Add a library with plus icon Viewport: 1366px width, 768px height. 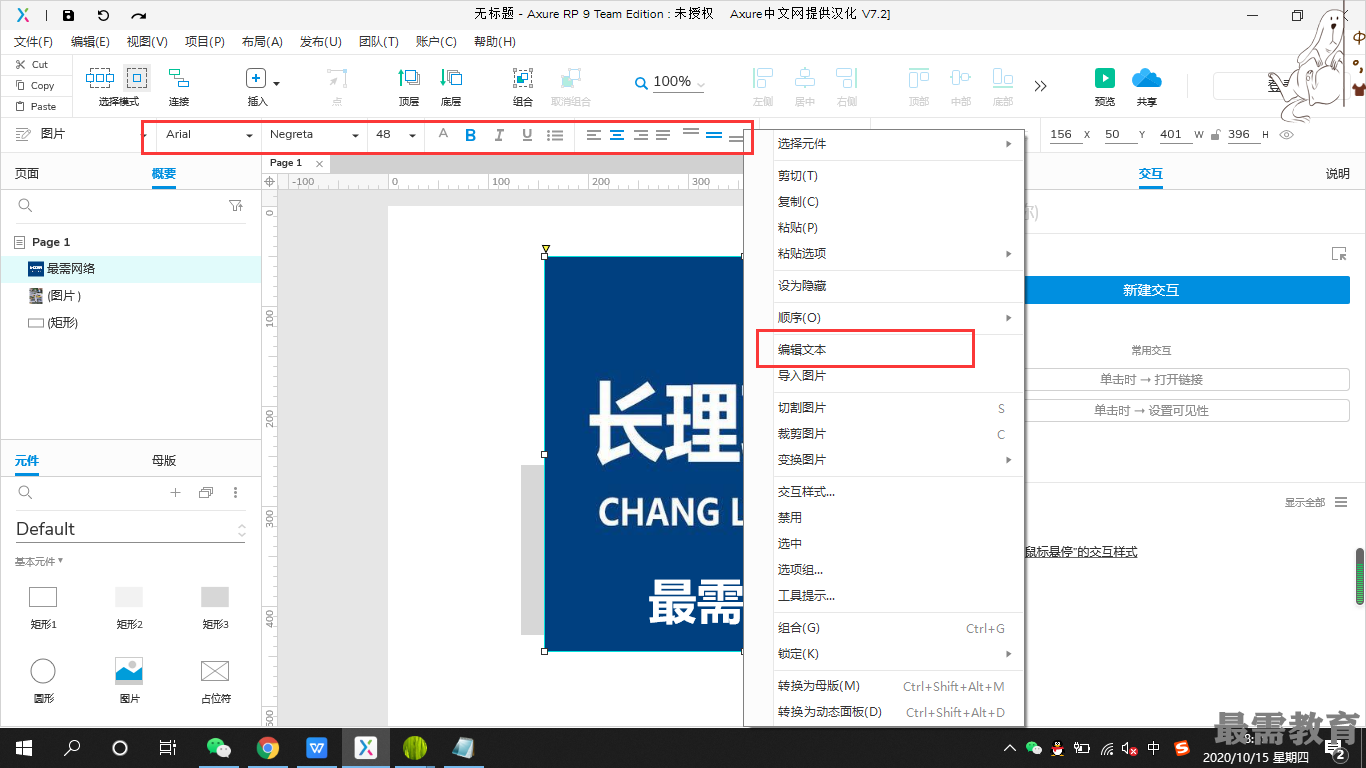coord(175,493)
